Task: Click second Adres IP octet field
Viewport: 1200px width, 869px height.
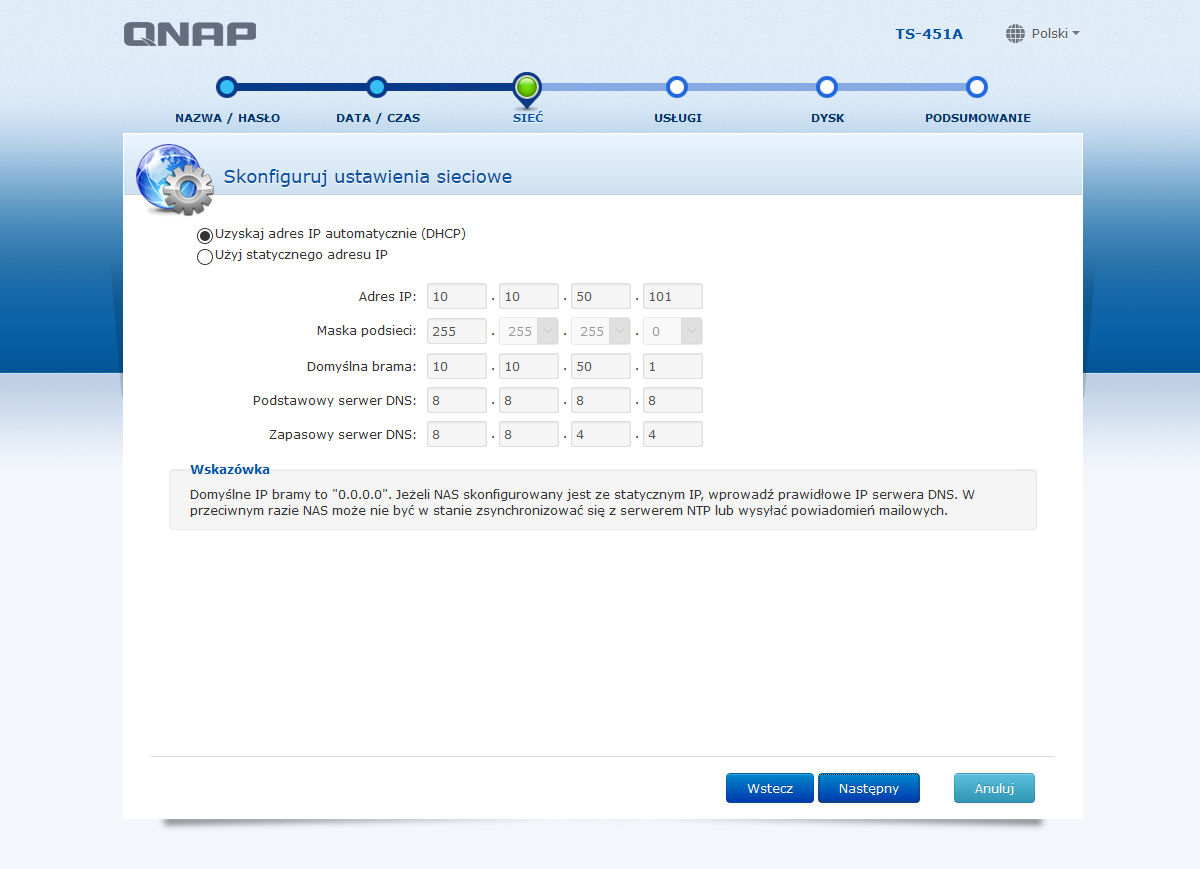Action: point(529,296)
